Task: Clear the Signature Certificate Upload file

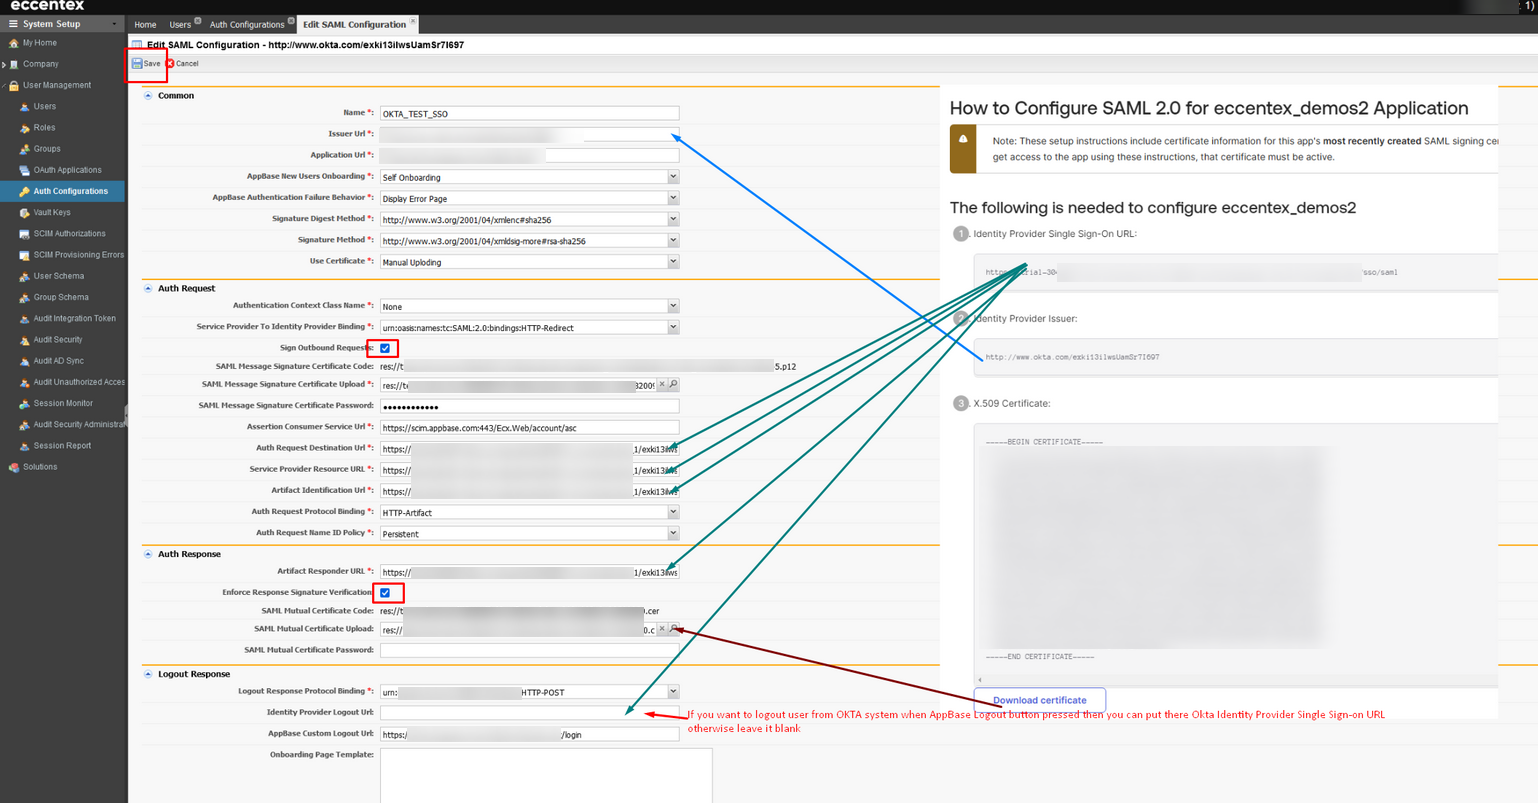Action: point(661,384)
